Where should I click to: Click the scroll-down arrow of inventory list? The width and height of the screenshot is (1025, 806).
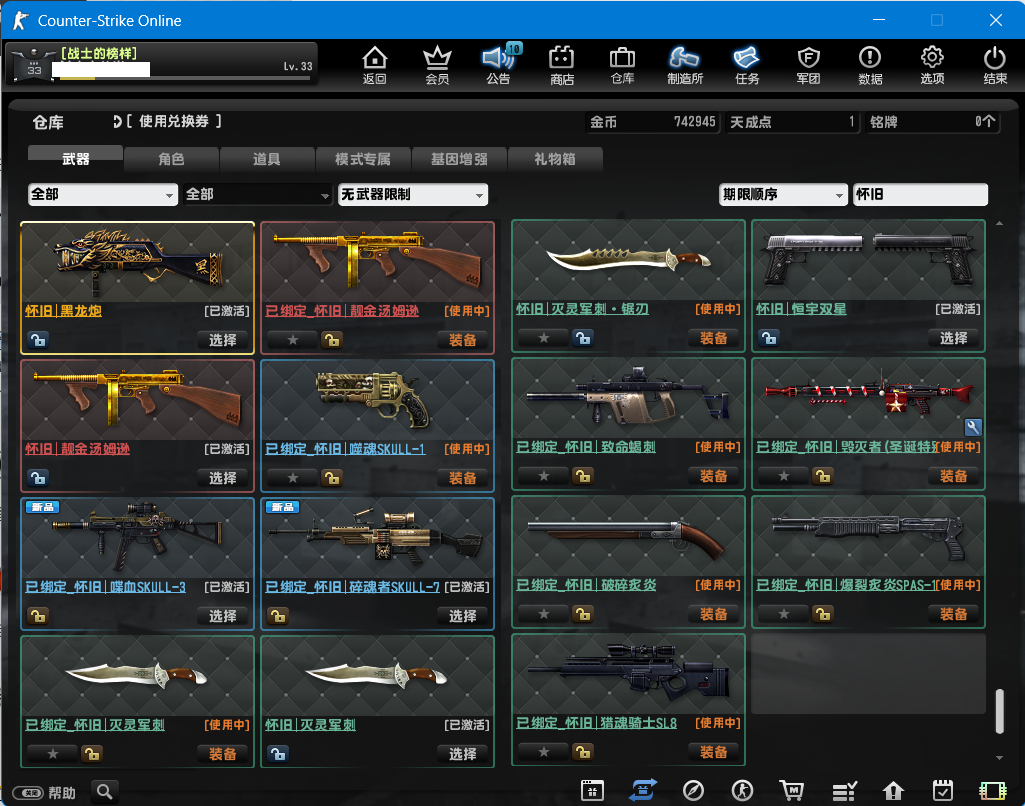click(x=999, y=758)
